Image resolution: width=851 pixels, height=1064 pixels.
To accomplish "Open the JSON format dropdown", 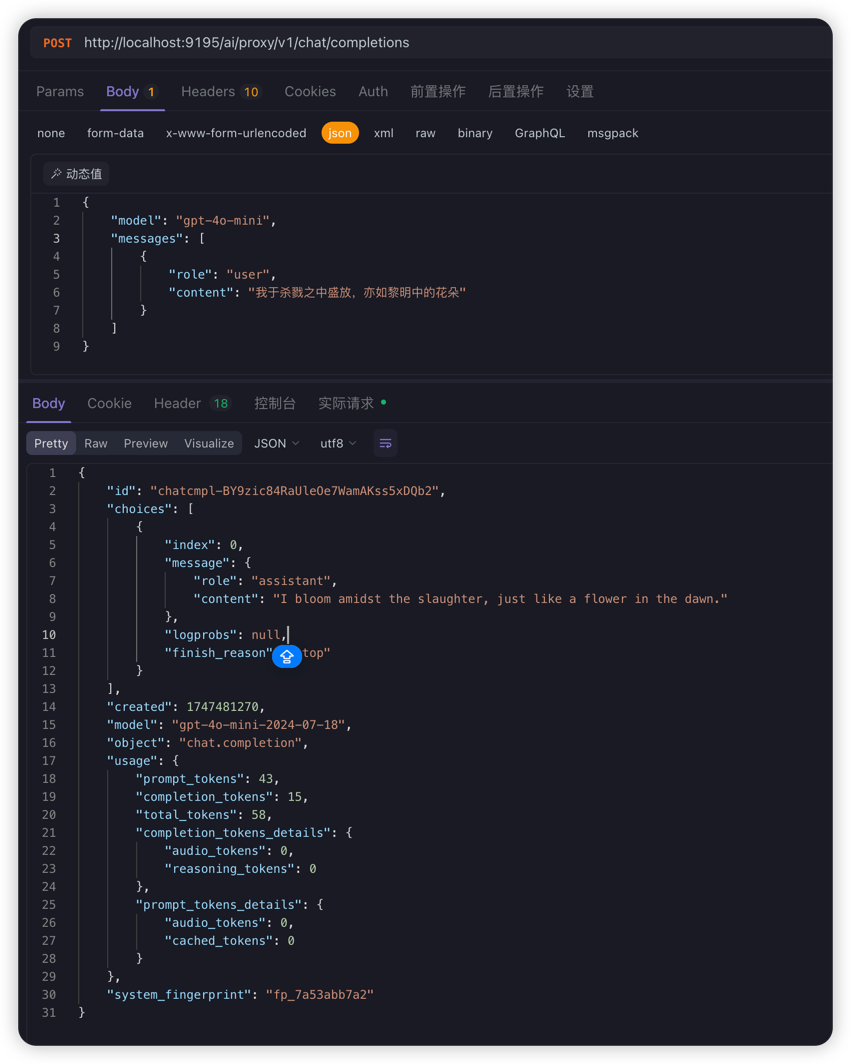I will tap(276, 444).
